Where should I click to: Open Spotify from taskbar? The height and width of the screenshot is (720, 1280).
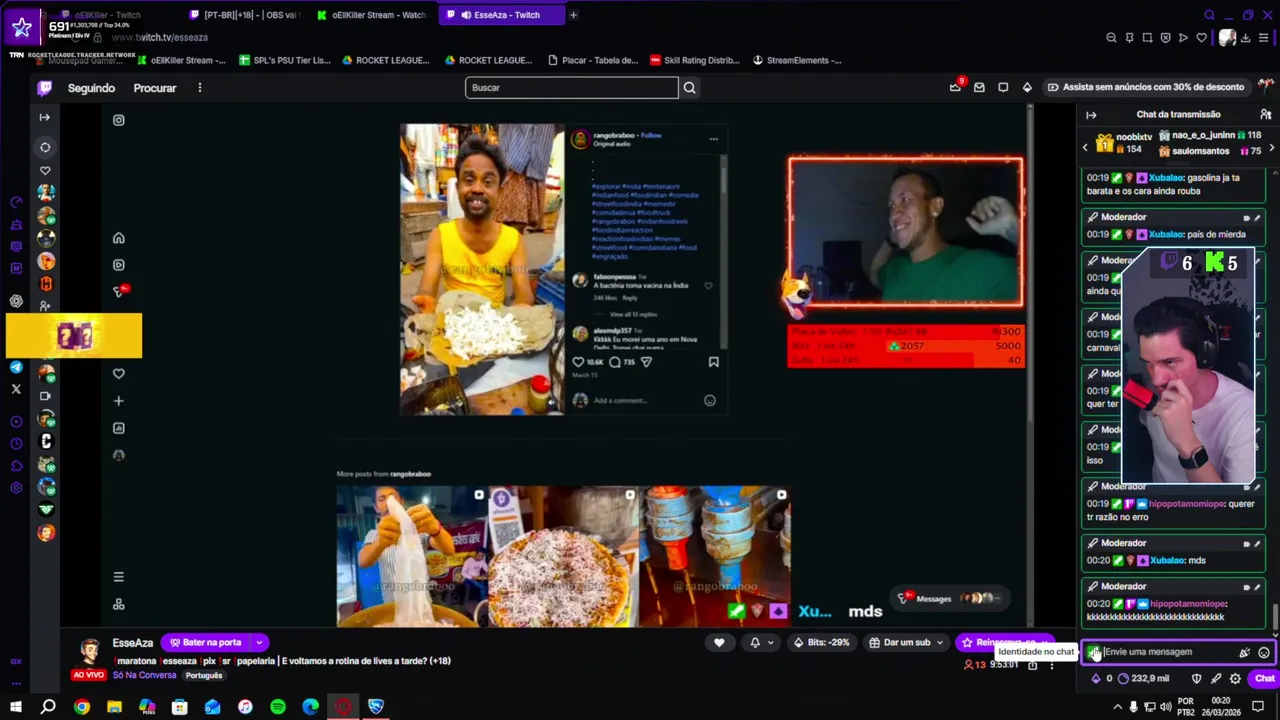coord(278,707)
